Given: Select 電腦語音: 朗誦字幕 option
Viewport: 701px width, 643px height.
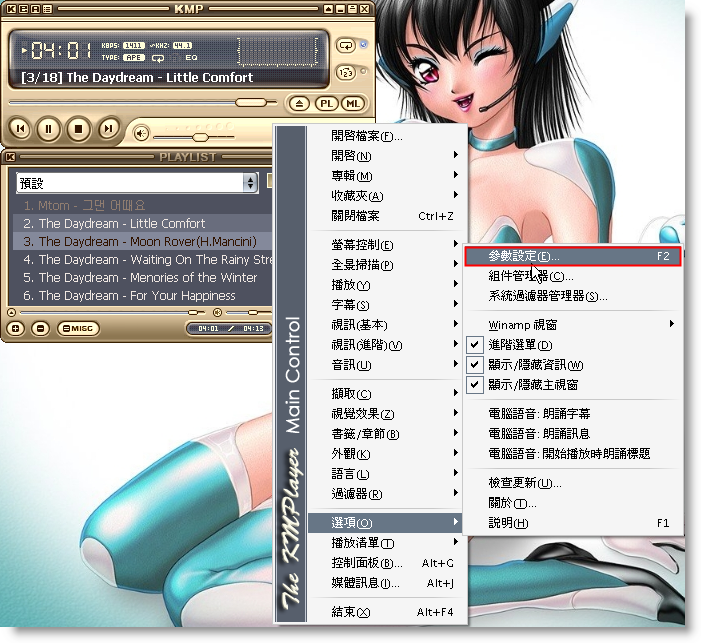Looking at the screenshot, I should click(x=573, y=414).
